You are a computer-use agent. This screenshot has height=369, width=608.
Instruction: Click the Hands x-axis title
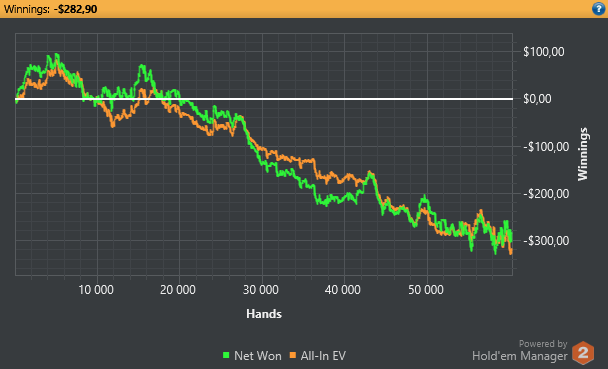point(264,314)
